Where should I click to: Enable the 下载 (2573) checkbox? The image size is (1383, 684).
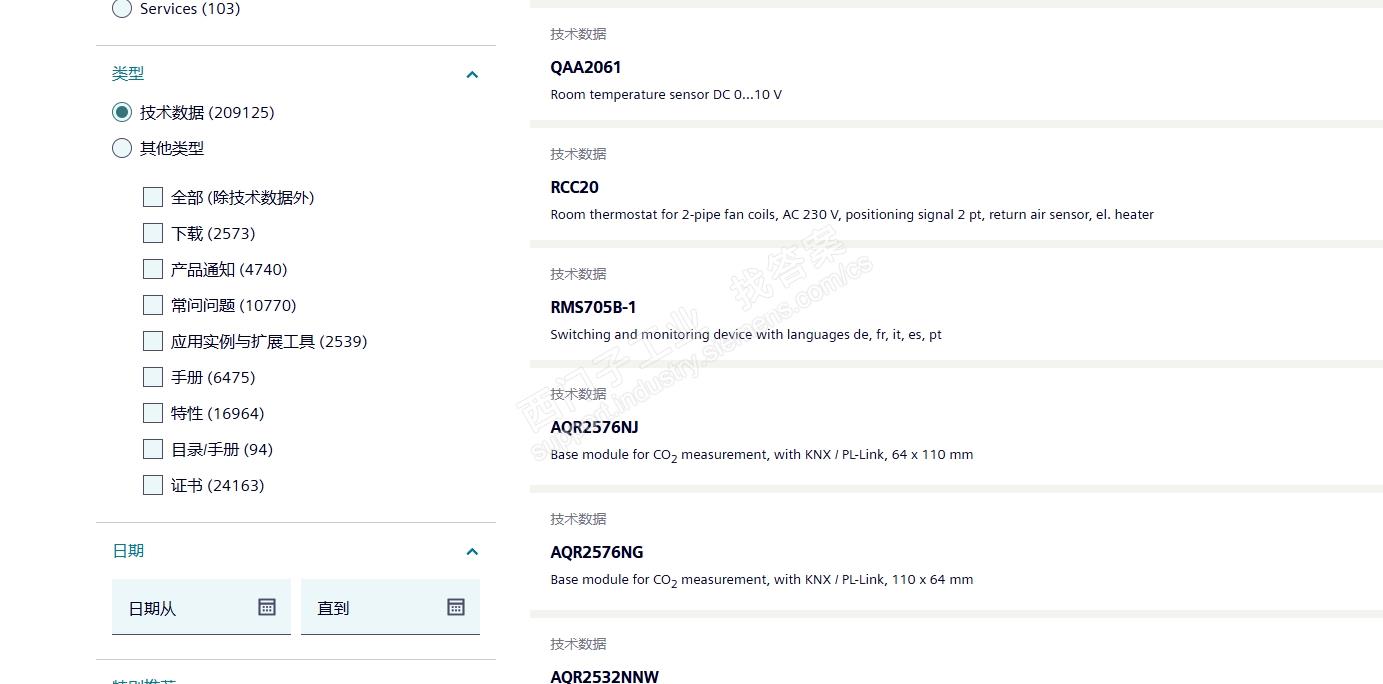click(x=153, y=233)
